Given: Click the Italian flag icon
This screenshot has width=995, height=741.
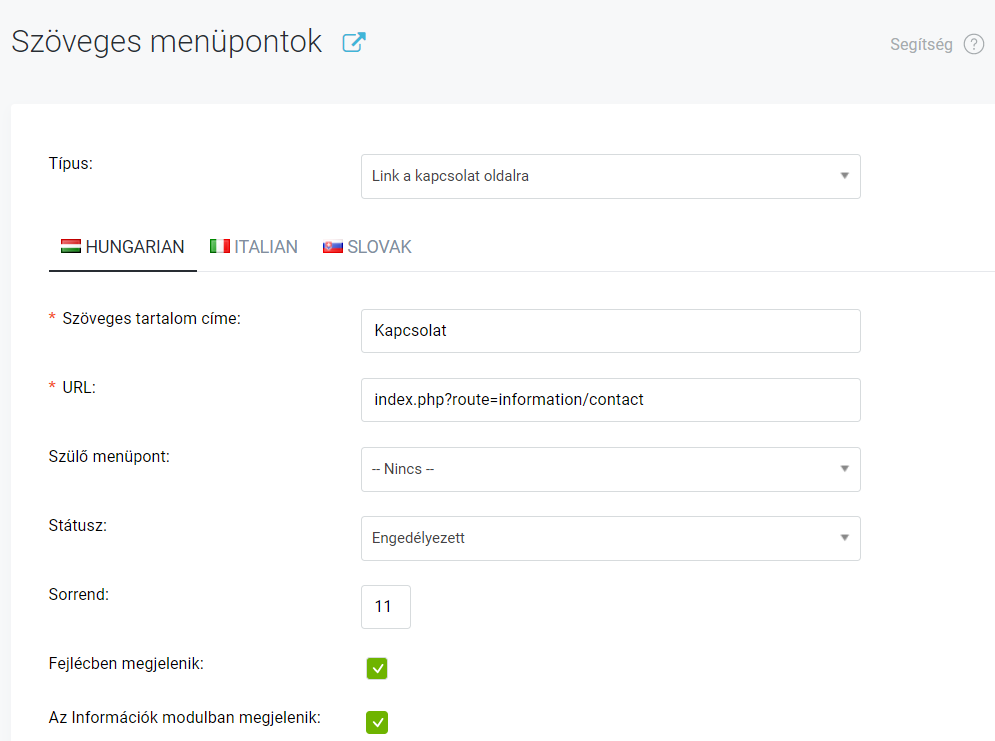Looking at the screenshot, I should click(x=220, y=246).
